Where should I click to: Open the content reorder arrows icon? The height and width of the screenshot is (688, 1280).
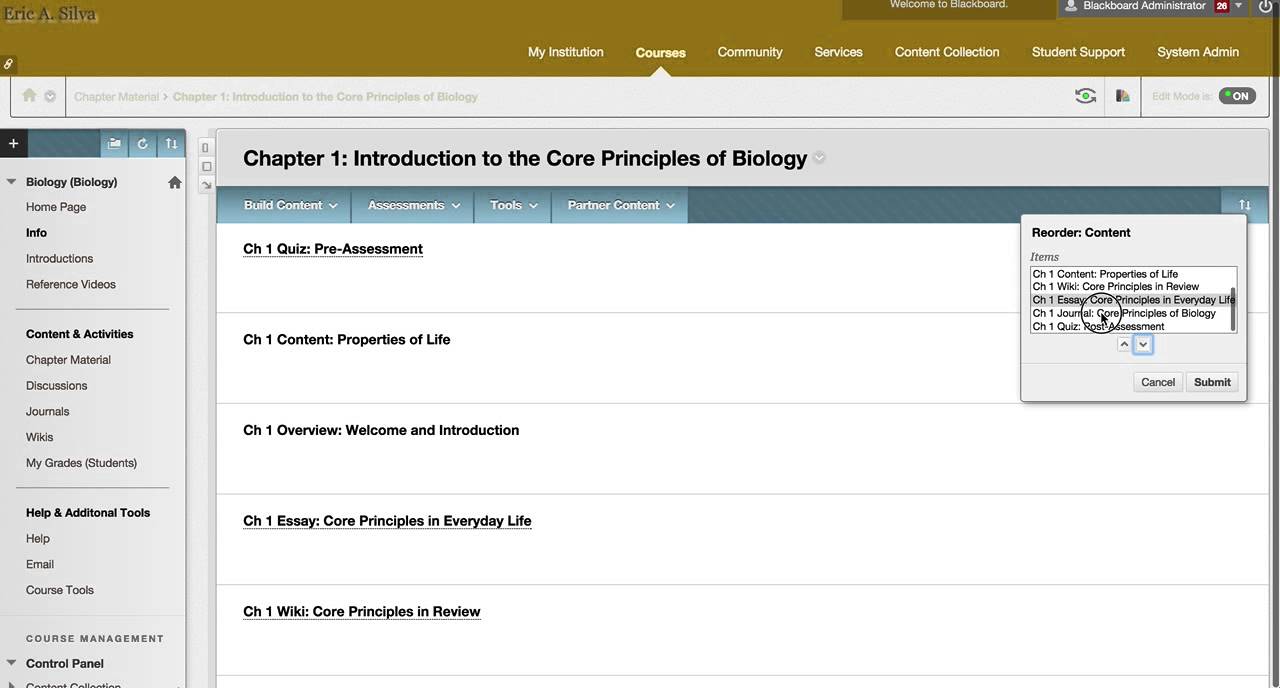1244,205
